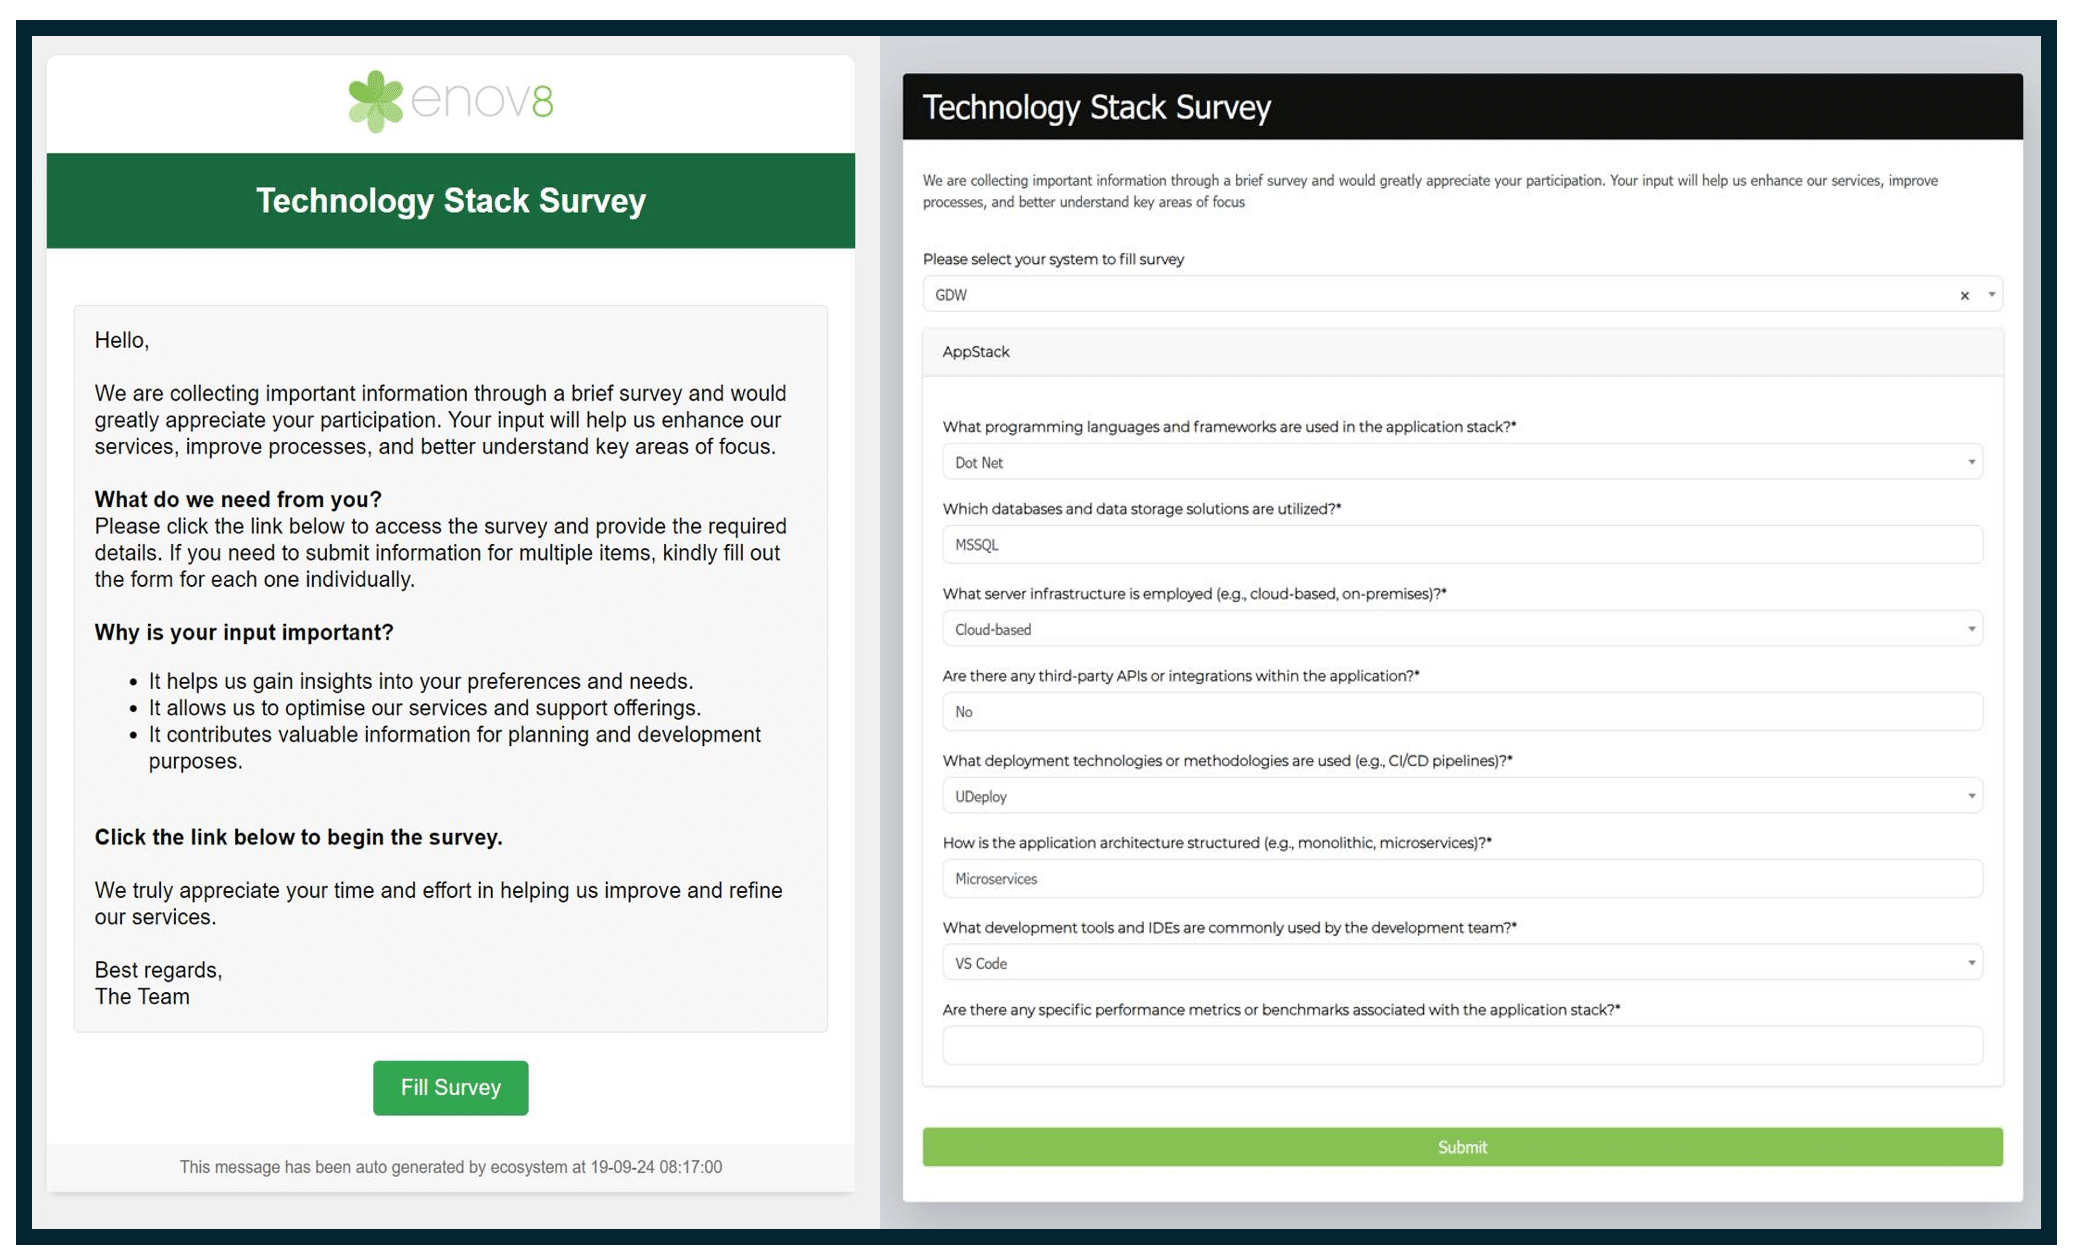Screen dimensions: 2075x1260
Task: Click the third-party APIs input field showing No
Action: (x=1461, y=712)
